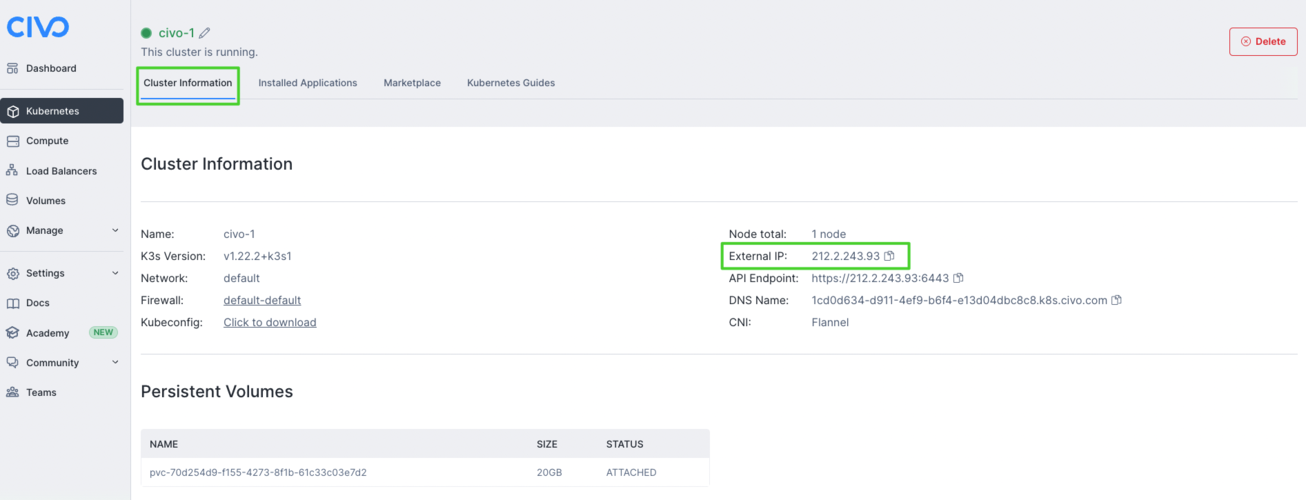Click the NAME column header

click(164, 444)
